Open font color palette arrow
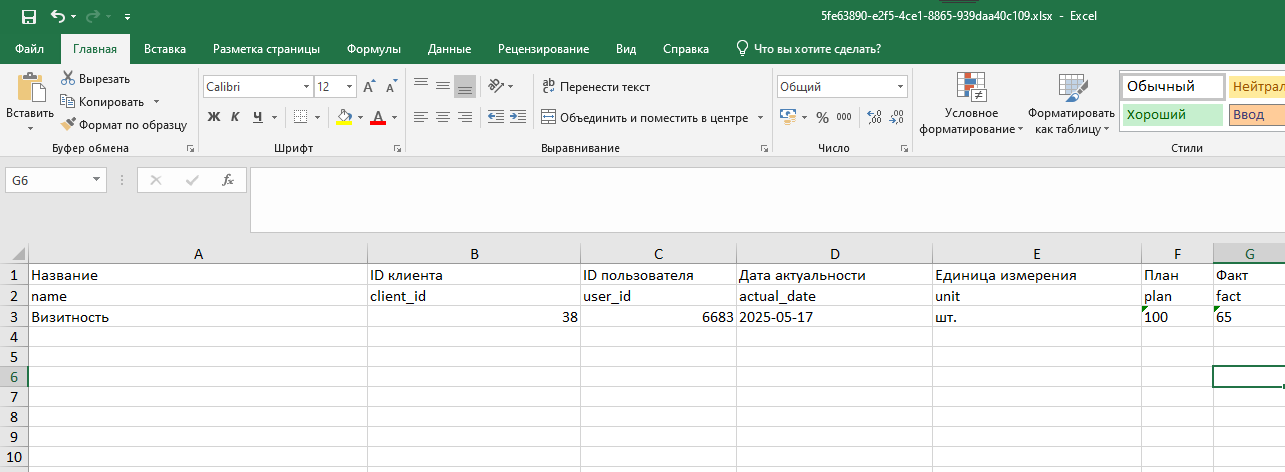1285x472 pixels. coord(395,117)
